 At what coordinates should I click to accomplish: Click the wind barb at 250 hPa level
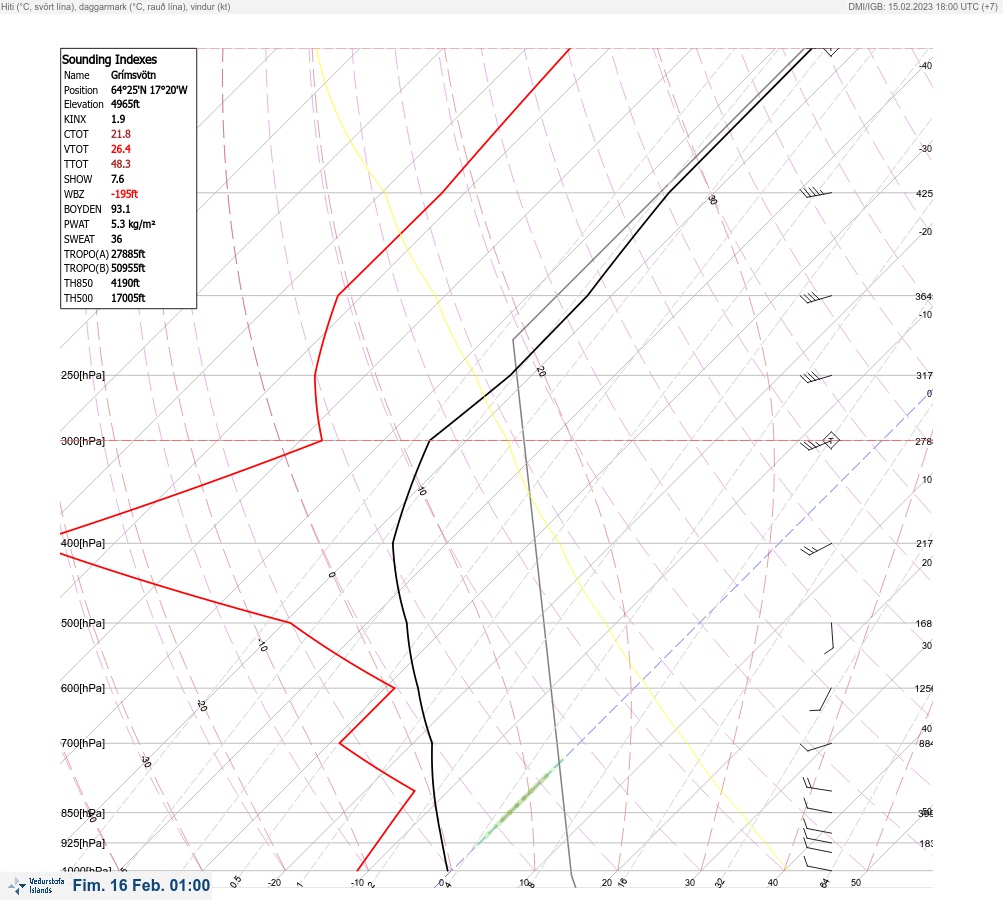tap(816, 377)
